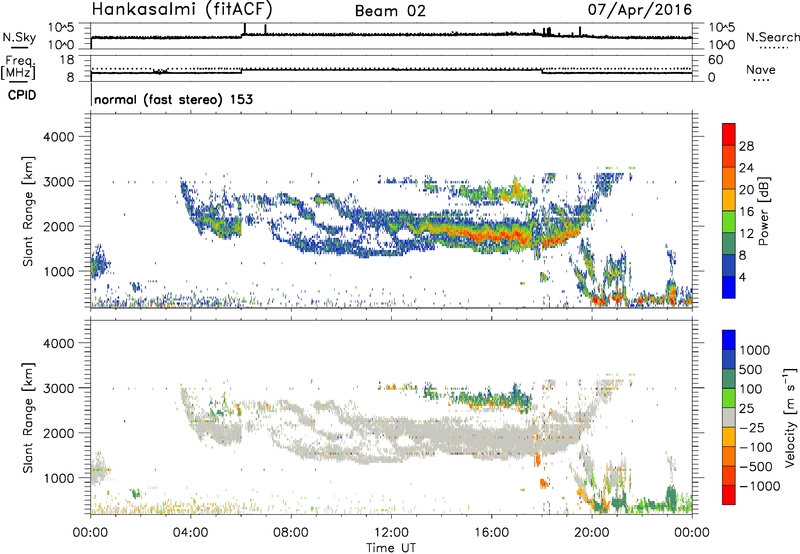Select the 24 dB label on Power colorbar

tap(746, 168)
